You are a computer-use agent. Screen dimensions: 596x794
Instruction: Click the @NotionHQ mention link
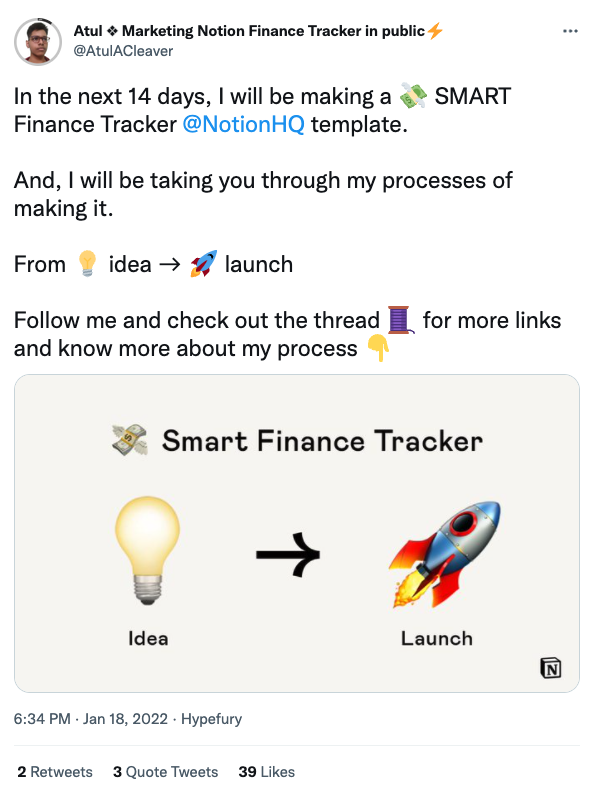[244, 125]
